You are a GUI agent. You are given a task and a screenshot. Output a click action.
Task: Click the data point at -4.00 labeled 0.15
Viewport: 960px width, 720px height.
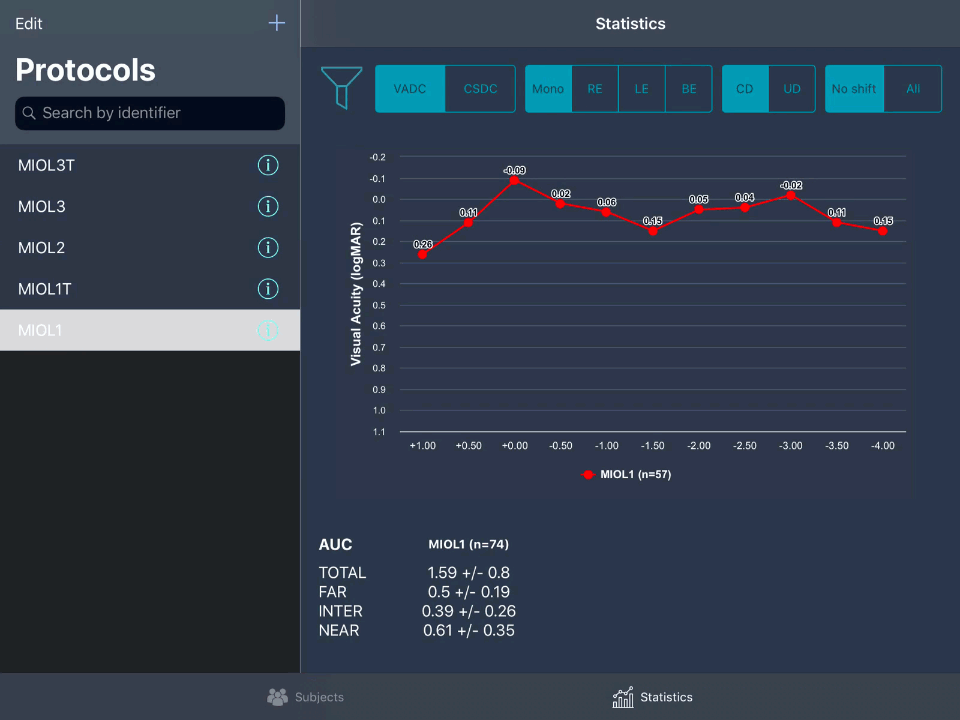pyautogui.click(x=883, y=231)
